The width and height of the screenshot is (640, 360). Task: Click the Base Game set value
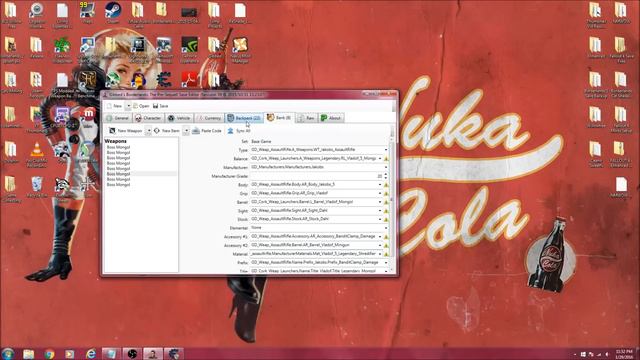tap(261, 141)
